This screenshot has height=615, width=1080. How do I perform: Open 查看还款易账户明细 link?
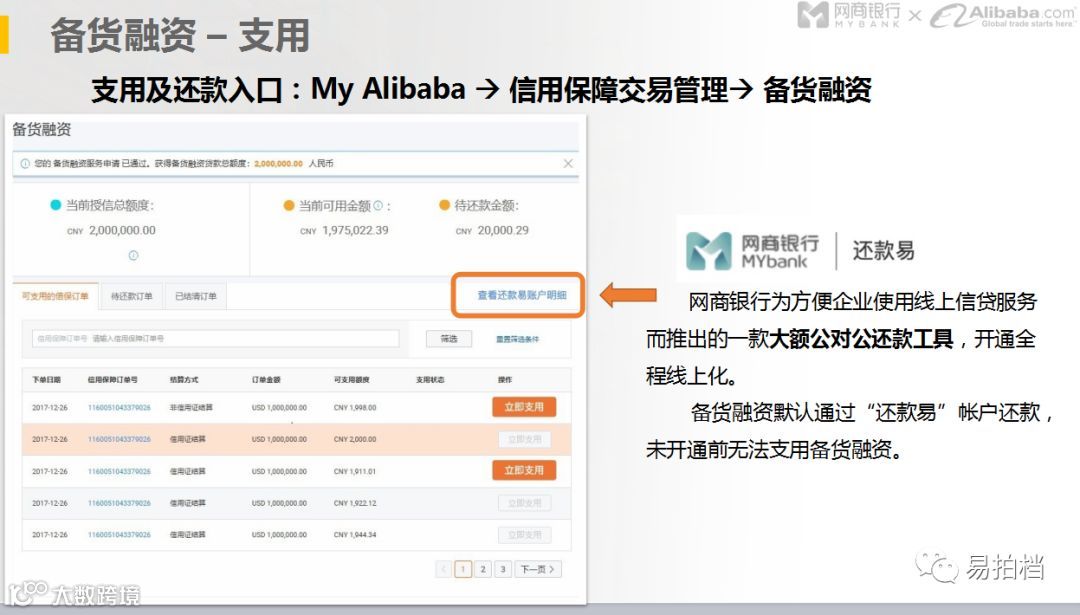[521, 295]
